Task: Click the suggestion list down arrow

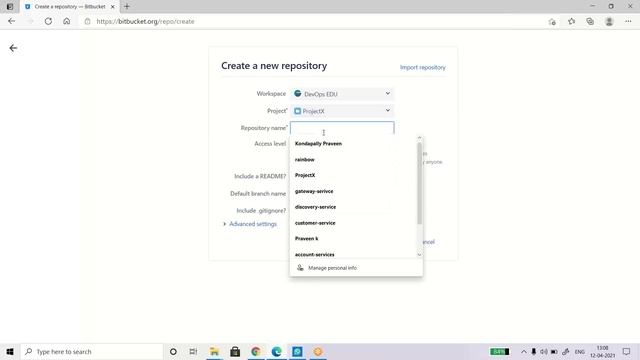Action: pos(420,255)
